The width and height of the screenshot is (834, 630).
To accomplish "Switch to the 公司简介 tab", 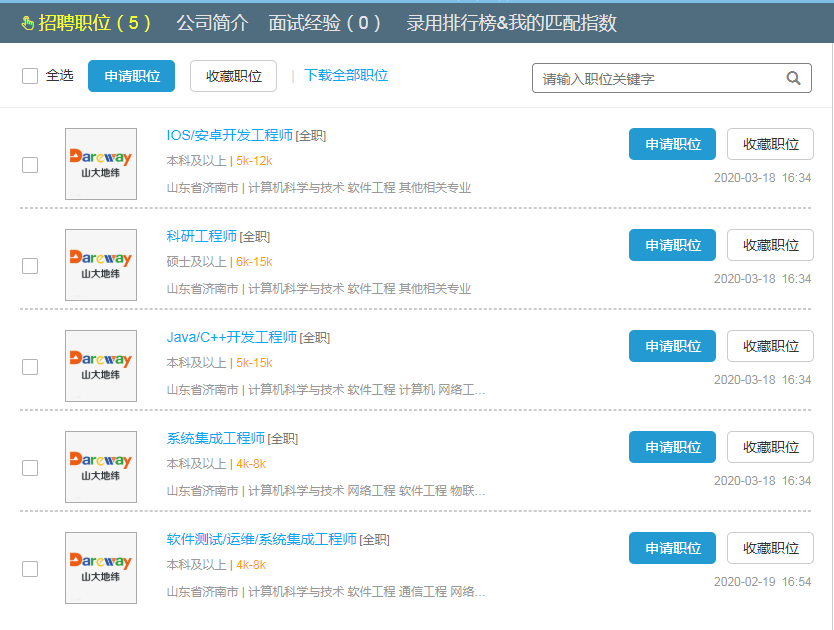I will [x=212, y=23].
